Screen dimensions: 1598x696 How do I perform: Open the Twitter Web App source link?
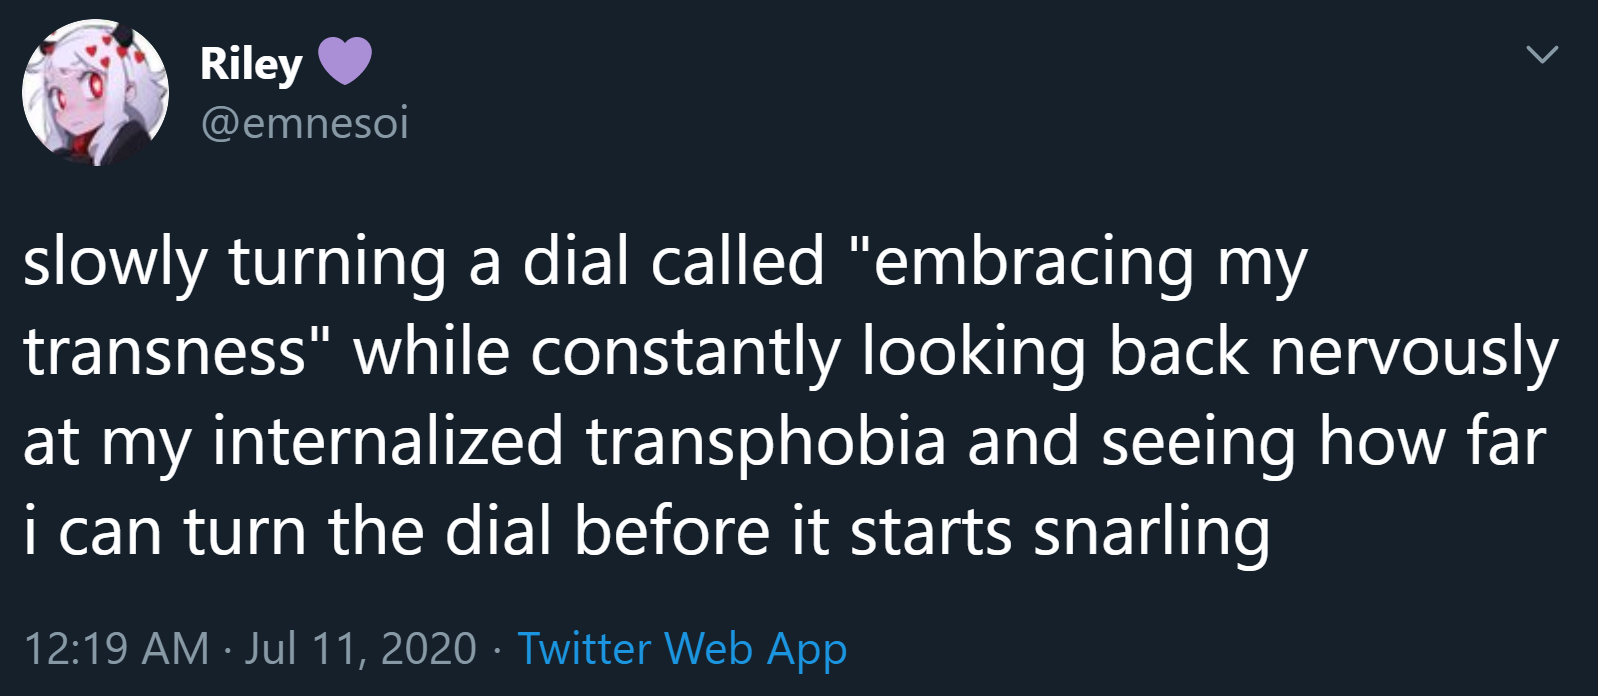point(682,648)
